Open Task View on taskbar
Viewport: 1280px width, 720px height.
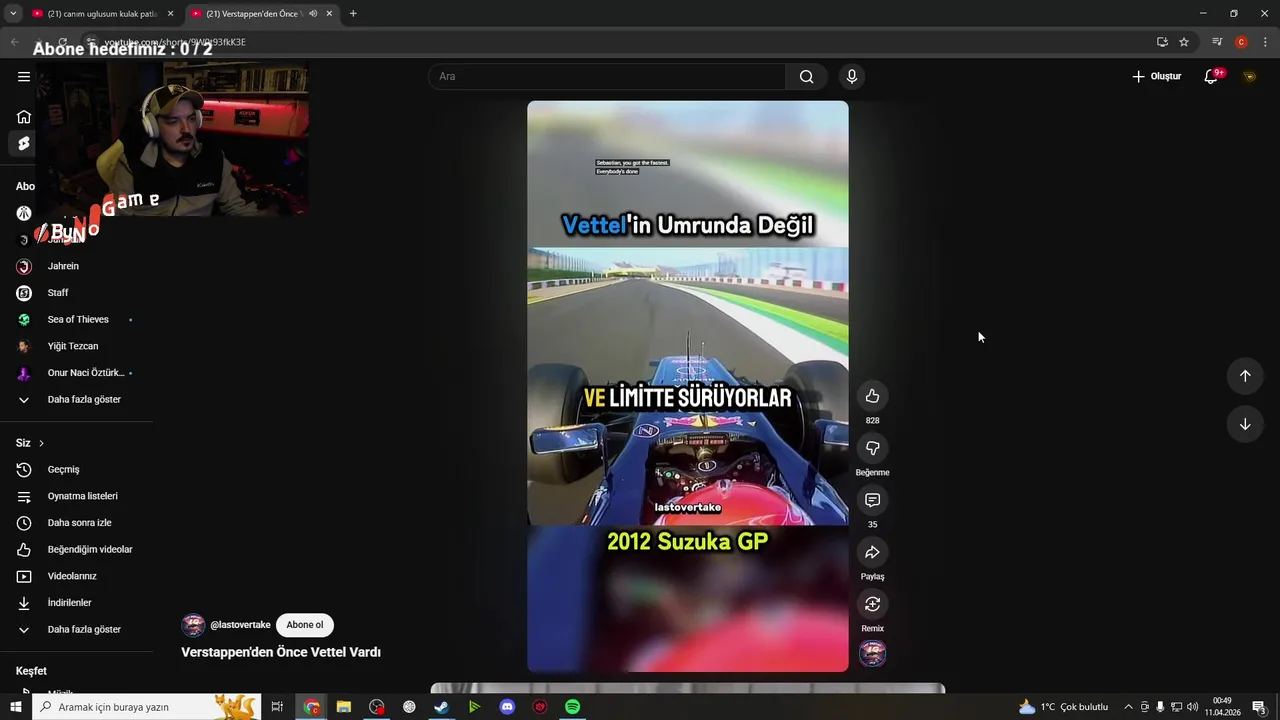pyautogui.click(x=277, y=707)
